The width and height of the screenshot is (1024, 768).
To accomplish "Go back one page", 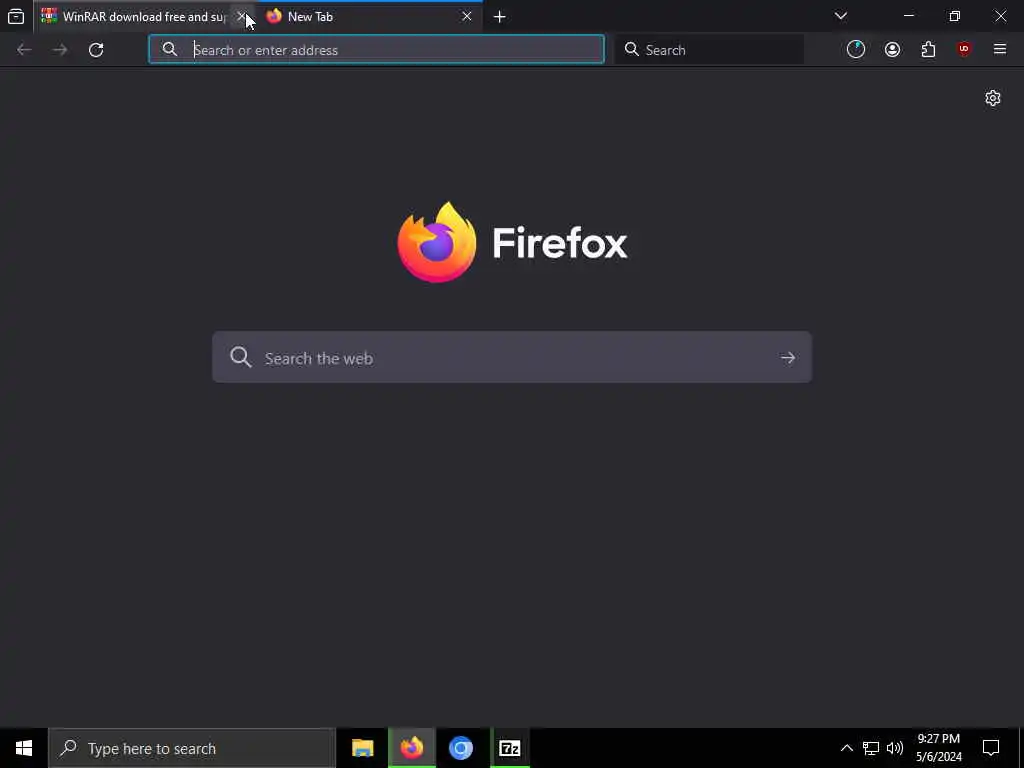I will click(x=24, y=50).
